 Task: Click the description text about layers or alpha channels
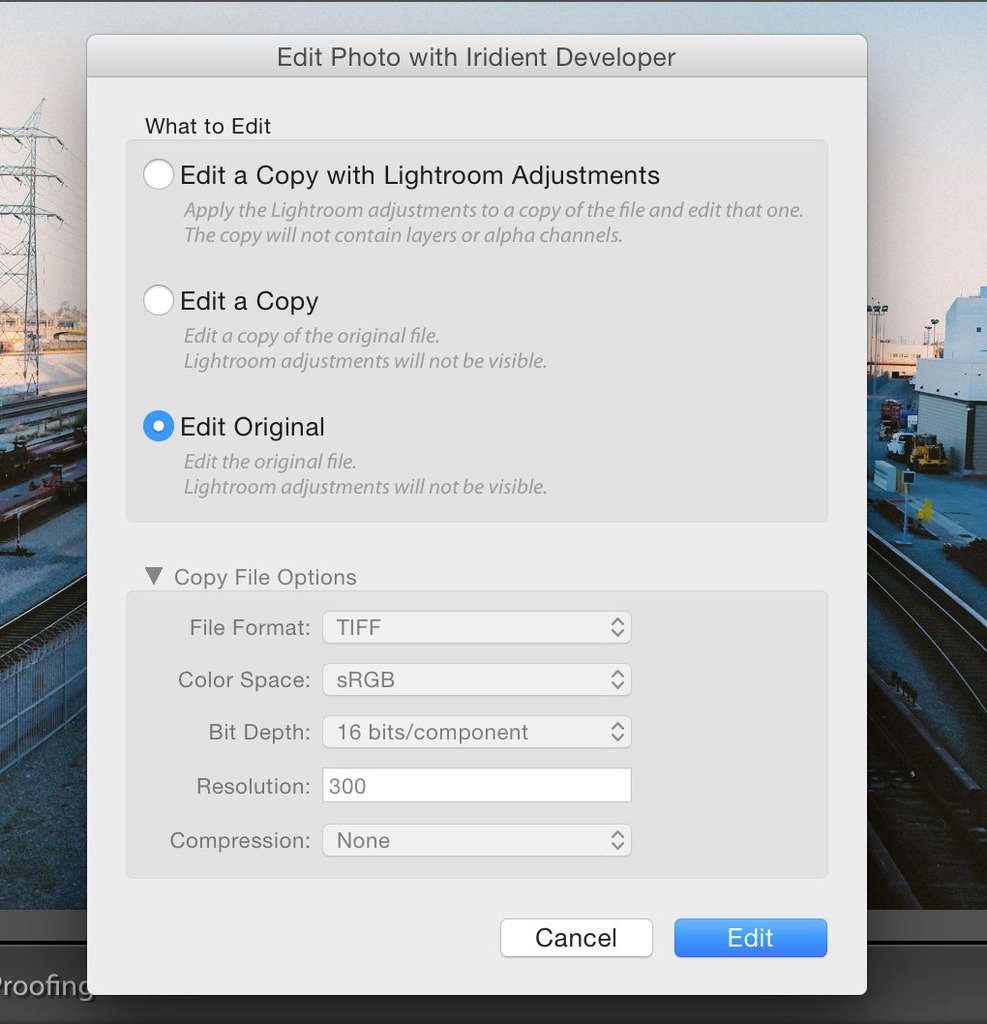click(403, 236)
